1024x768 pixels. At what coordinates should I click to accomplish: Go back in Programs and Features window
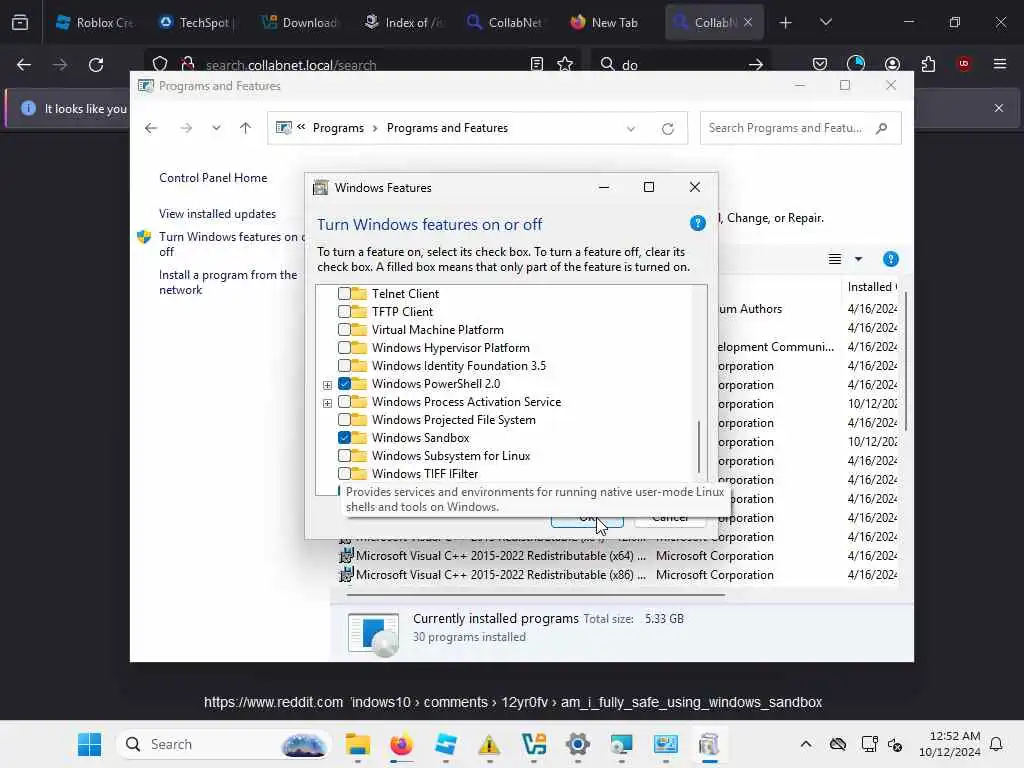coord(151,128)
